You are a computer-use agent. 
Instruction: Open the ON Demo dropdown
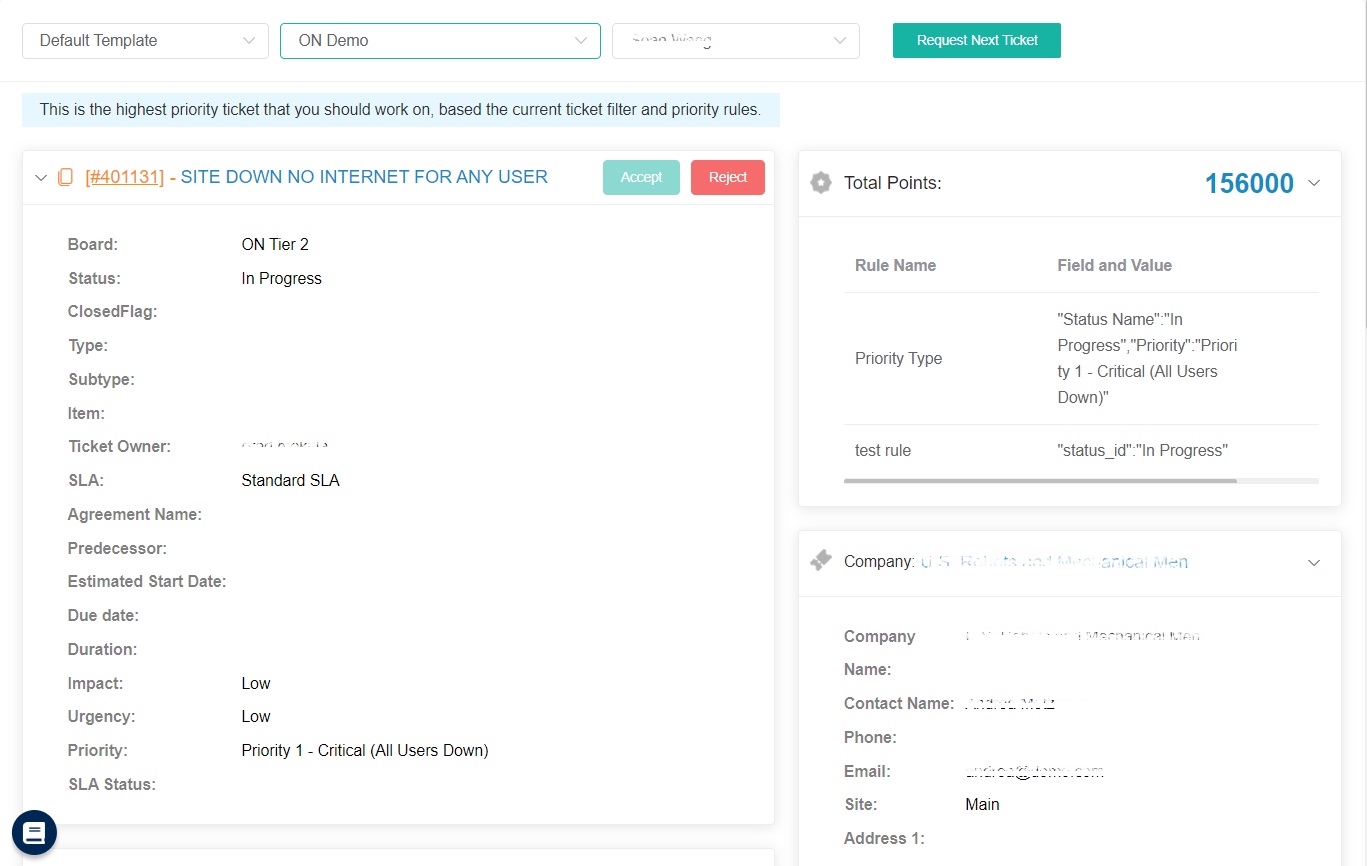point(440,41)
